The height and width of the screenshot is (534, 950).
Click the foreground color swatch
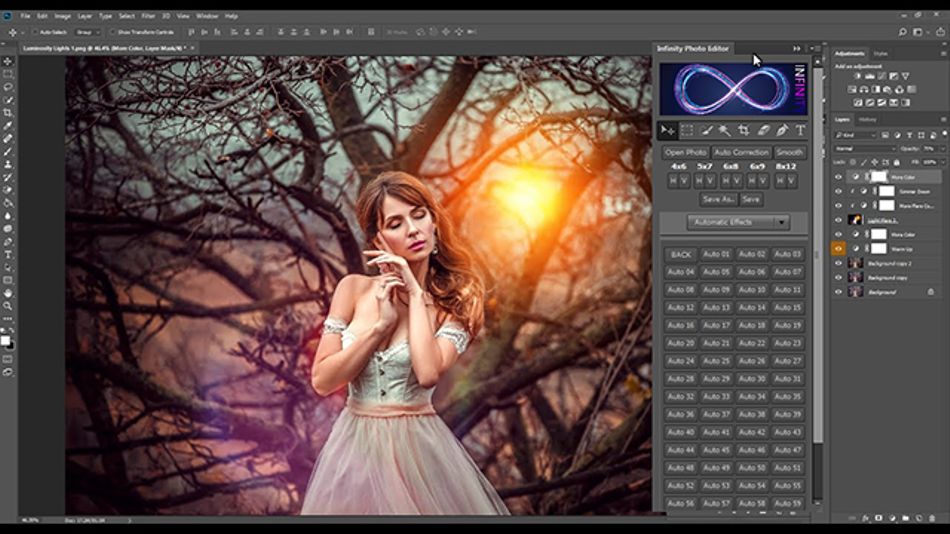point(6,340)
